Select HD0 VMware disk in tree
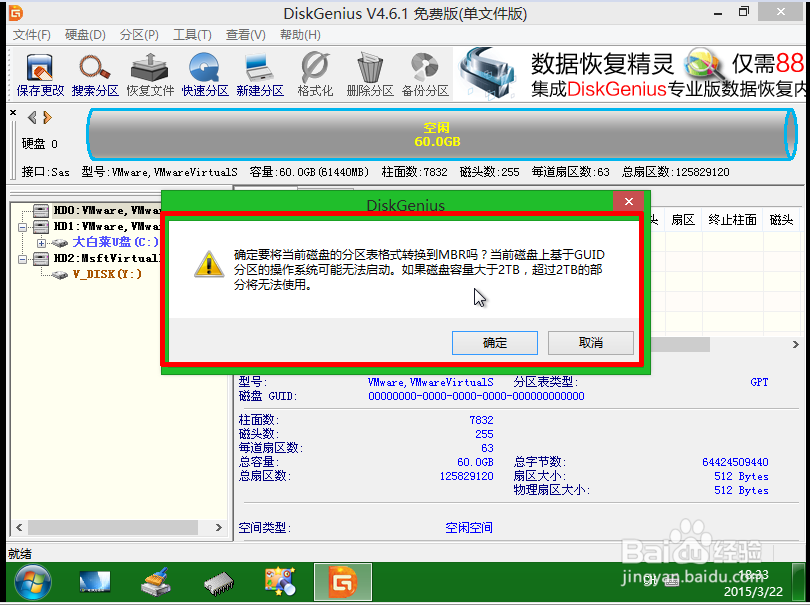This screenshot has height=605, width=810. click(x=106, y=210)
